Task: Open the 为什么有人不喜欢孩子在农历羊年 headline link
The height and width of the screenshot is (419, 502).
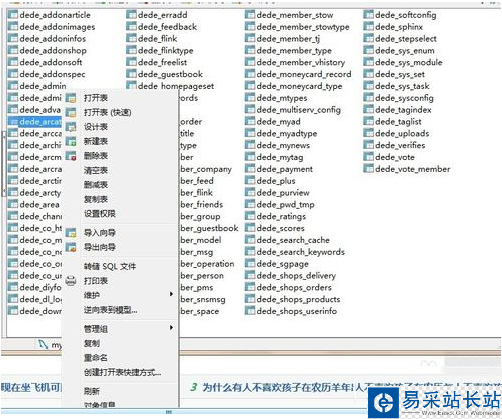Action: (x=277, y=387)
